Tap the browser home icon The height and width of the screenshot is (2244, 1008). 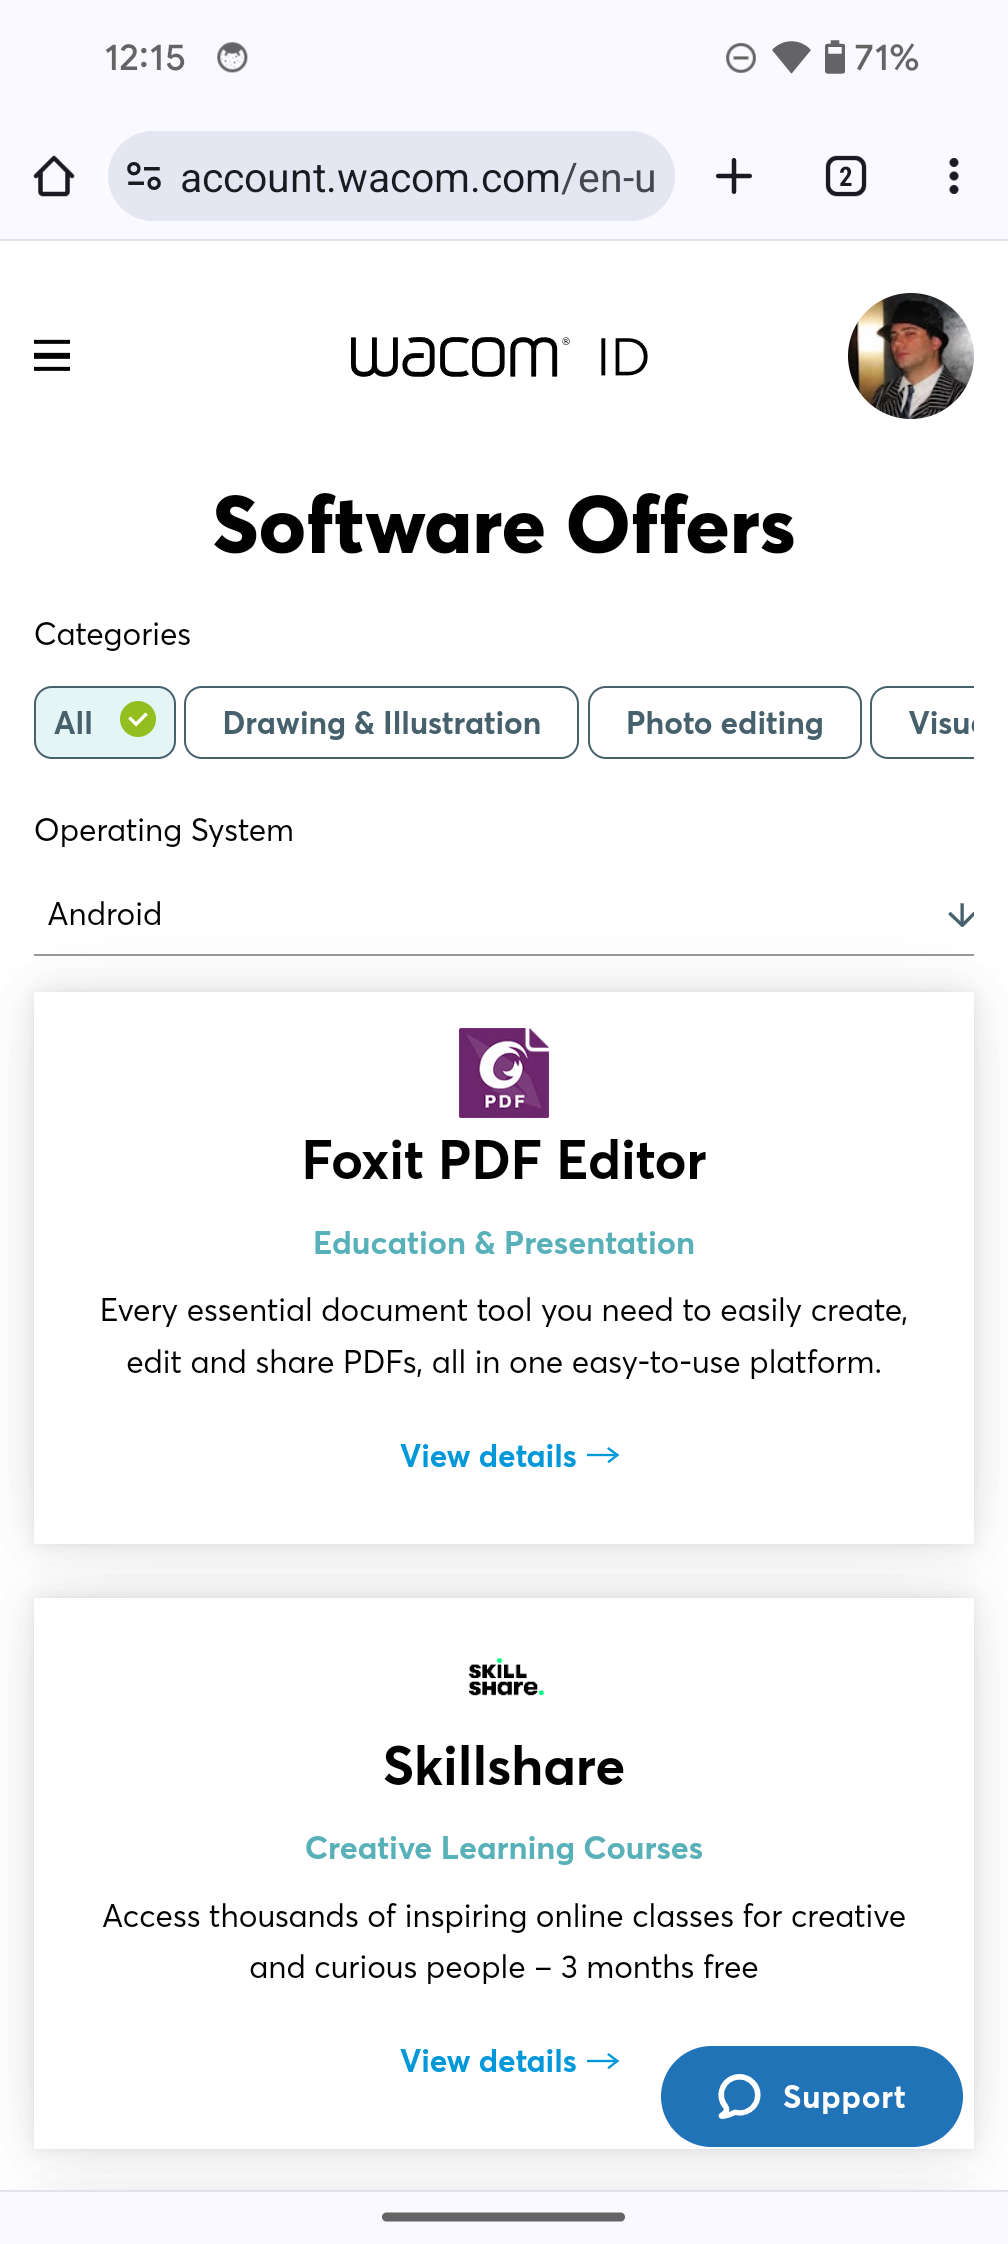point(54,177)
